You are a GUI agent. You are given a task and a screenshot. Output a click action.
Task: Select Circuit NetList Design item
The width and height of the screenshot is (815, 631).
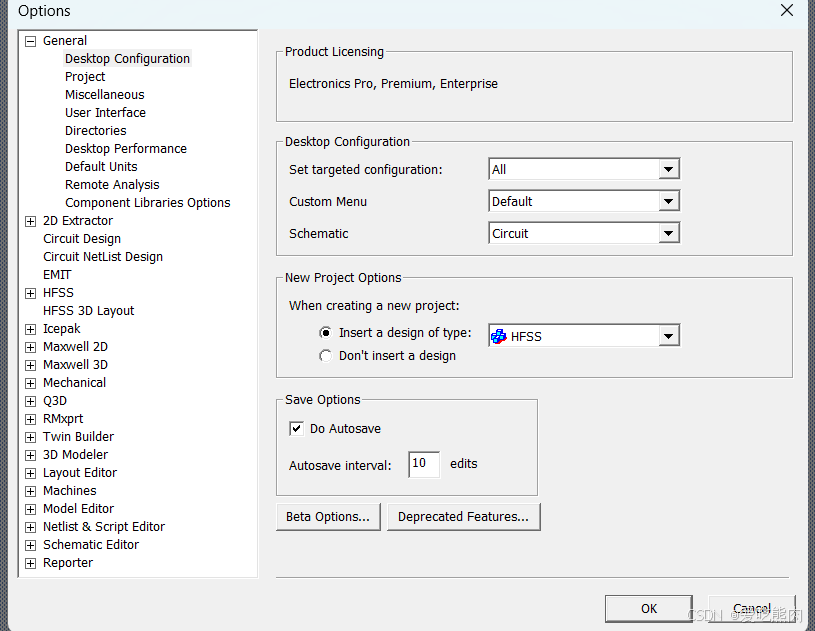coord(103,257)
